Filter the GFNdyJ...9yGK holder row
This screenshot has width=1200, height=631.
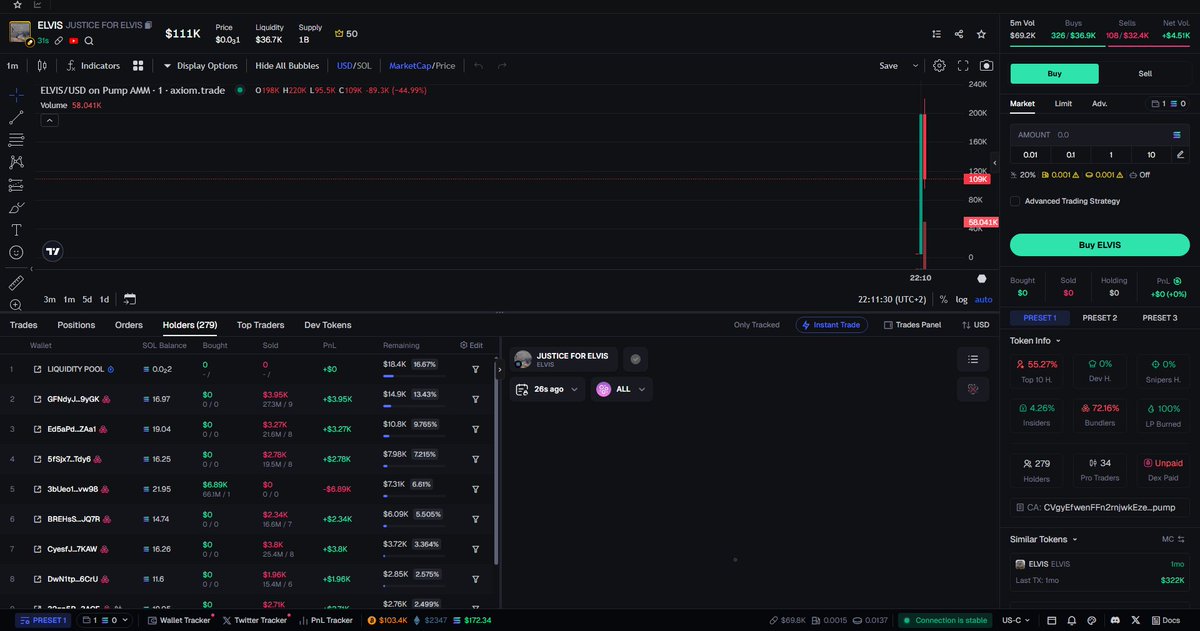(x=476, y=399)
